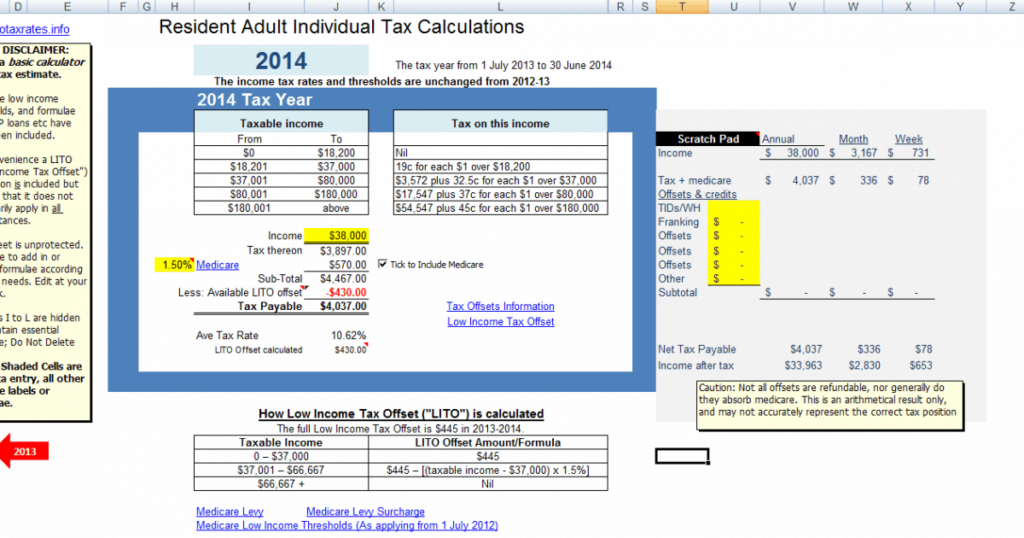Image resolution: width=1024 pixels, height=538 pixels.
Task: Select the Tax thereon $3,897.00 cell
Action: coord(336,251)
